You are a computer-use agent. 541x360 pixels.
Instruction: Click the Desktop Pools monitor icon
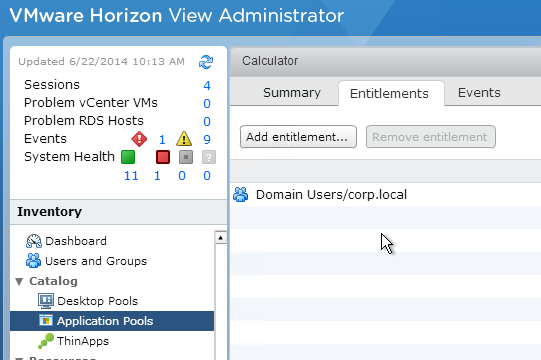(x=46, y=301)
